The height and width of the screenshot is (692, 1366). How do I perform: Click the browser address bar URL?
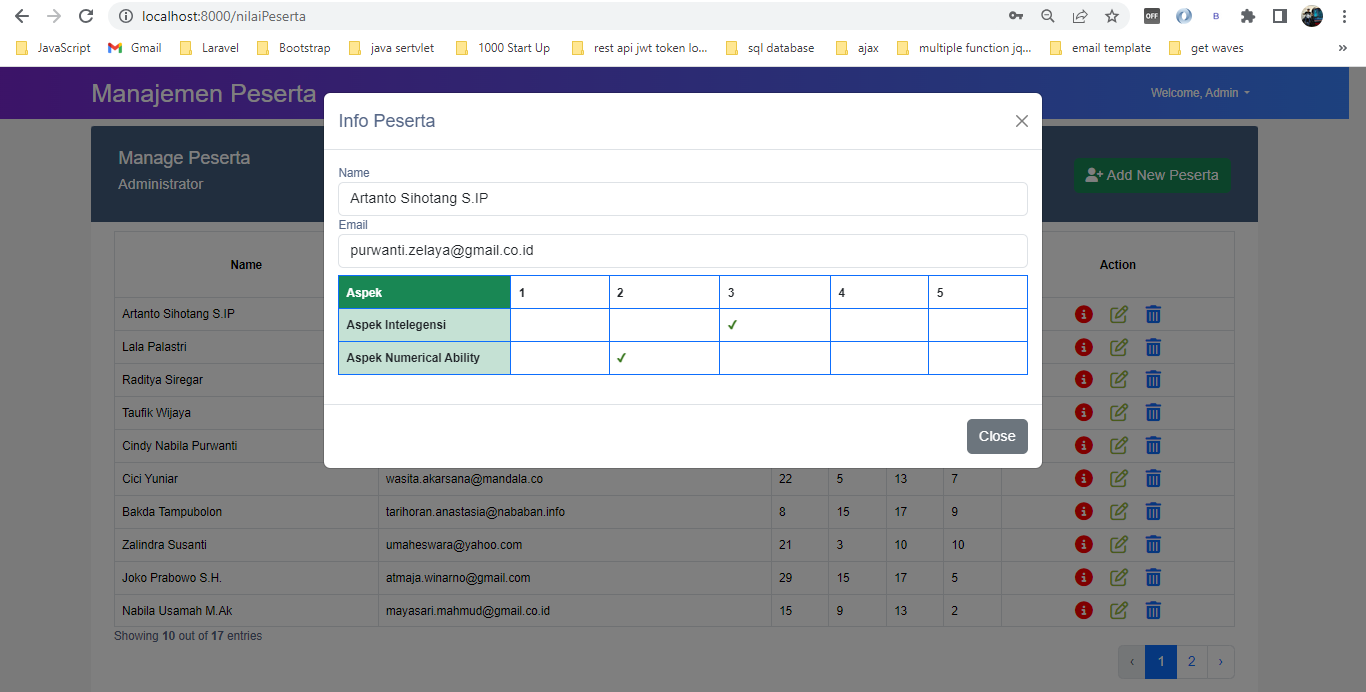[x=225, y=16]
